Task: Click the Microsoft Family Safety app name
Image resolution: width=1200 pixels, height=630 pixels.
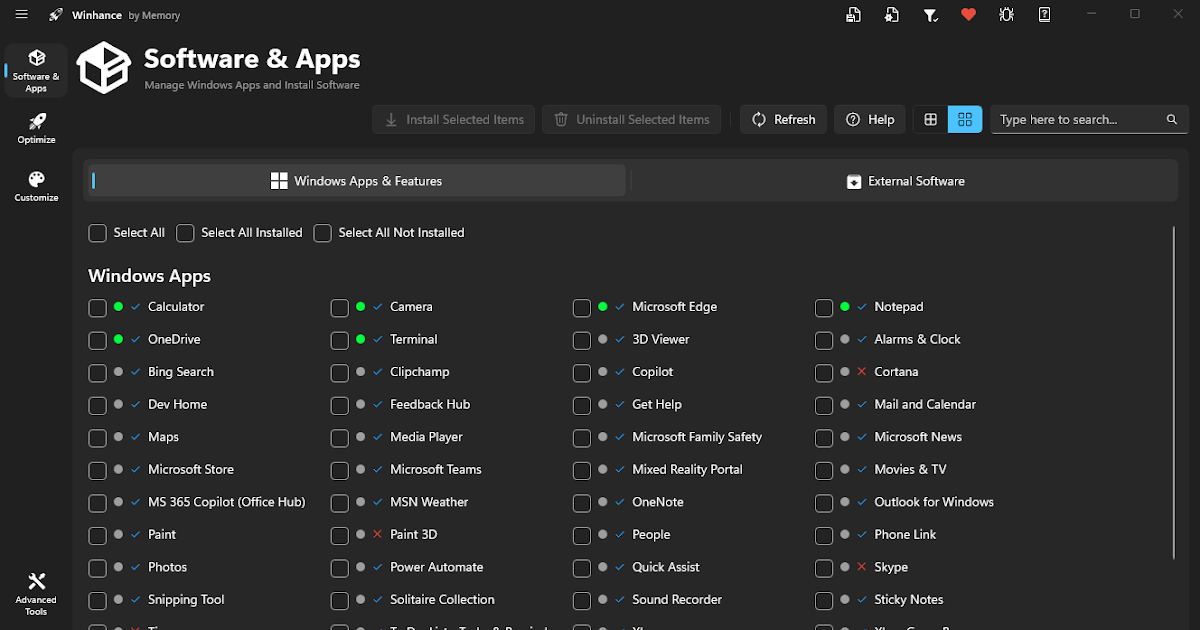Action: [697, 437]
